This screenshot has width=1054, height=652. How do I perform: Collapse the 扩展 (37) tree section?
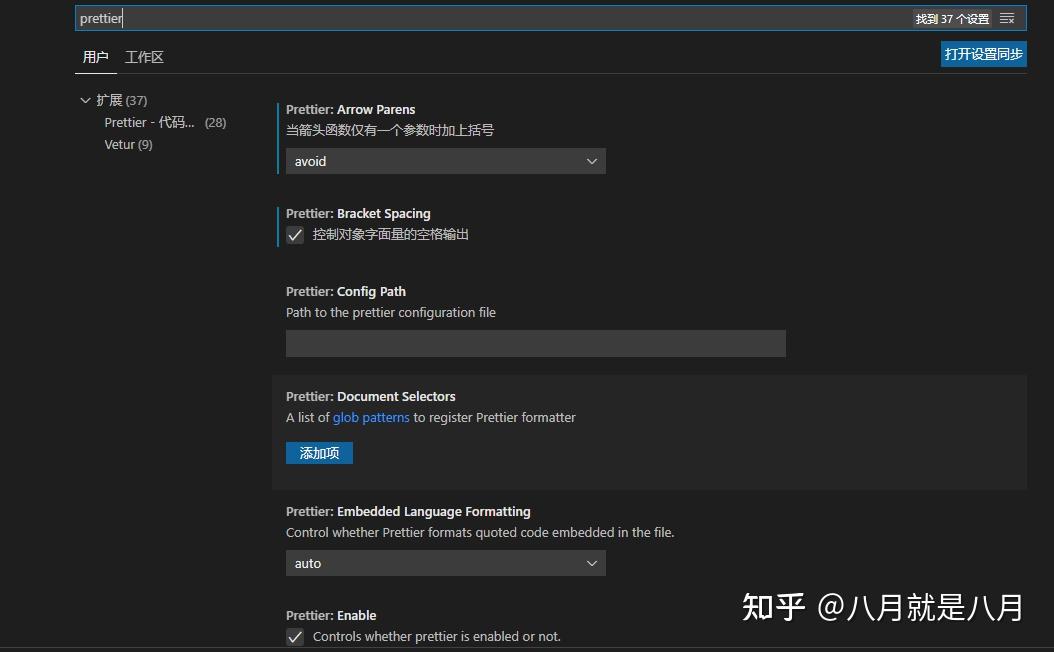click(86, 100)
